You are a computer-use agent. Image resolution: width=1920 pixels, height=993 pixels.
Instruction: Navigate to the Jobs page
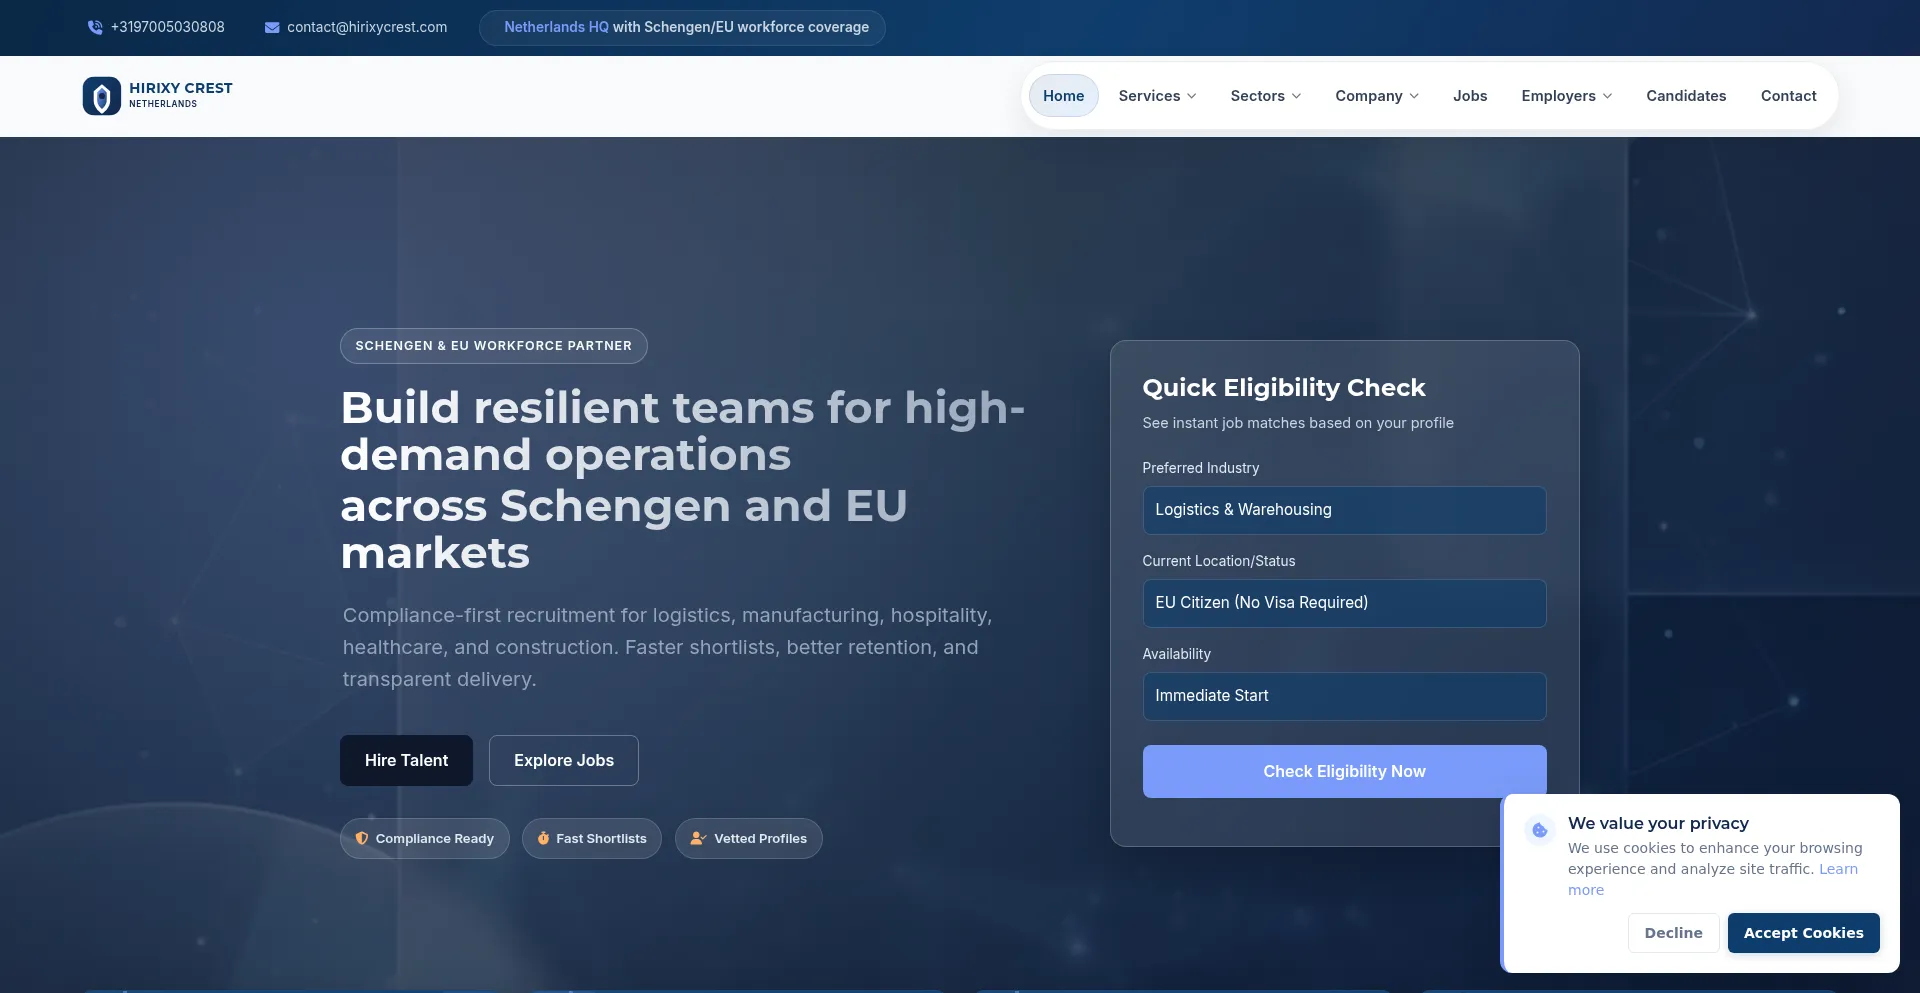coord(1470,96)
